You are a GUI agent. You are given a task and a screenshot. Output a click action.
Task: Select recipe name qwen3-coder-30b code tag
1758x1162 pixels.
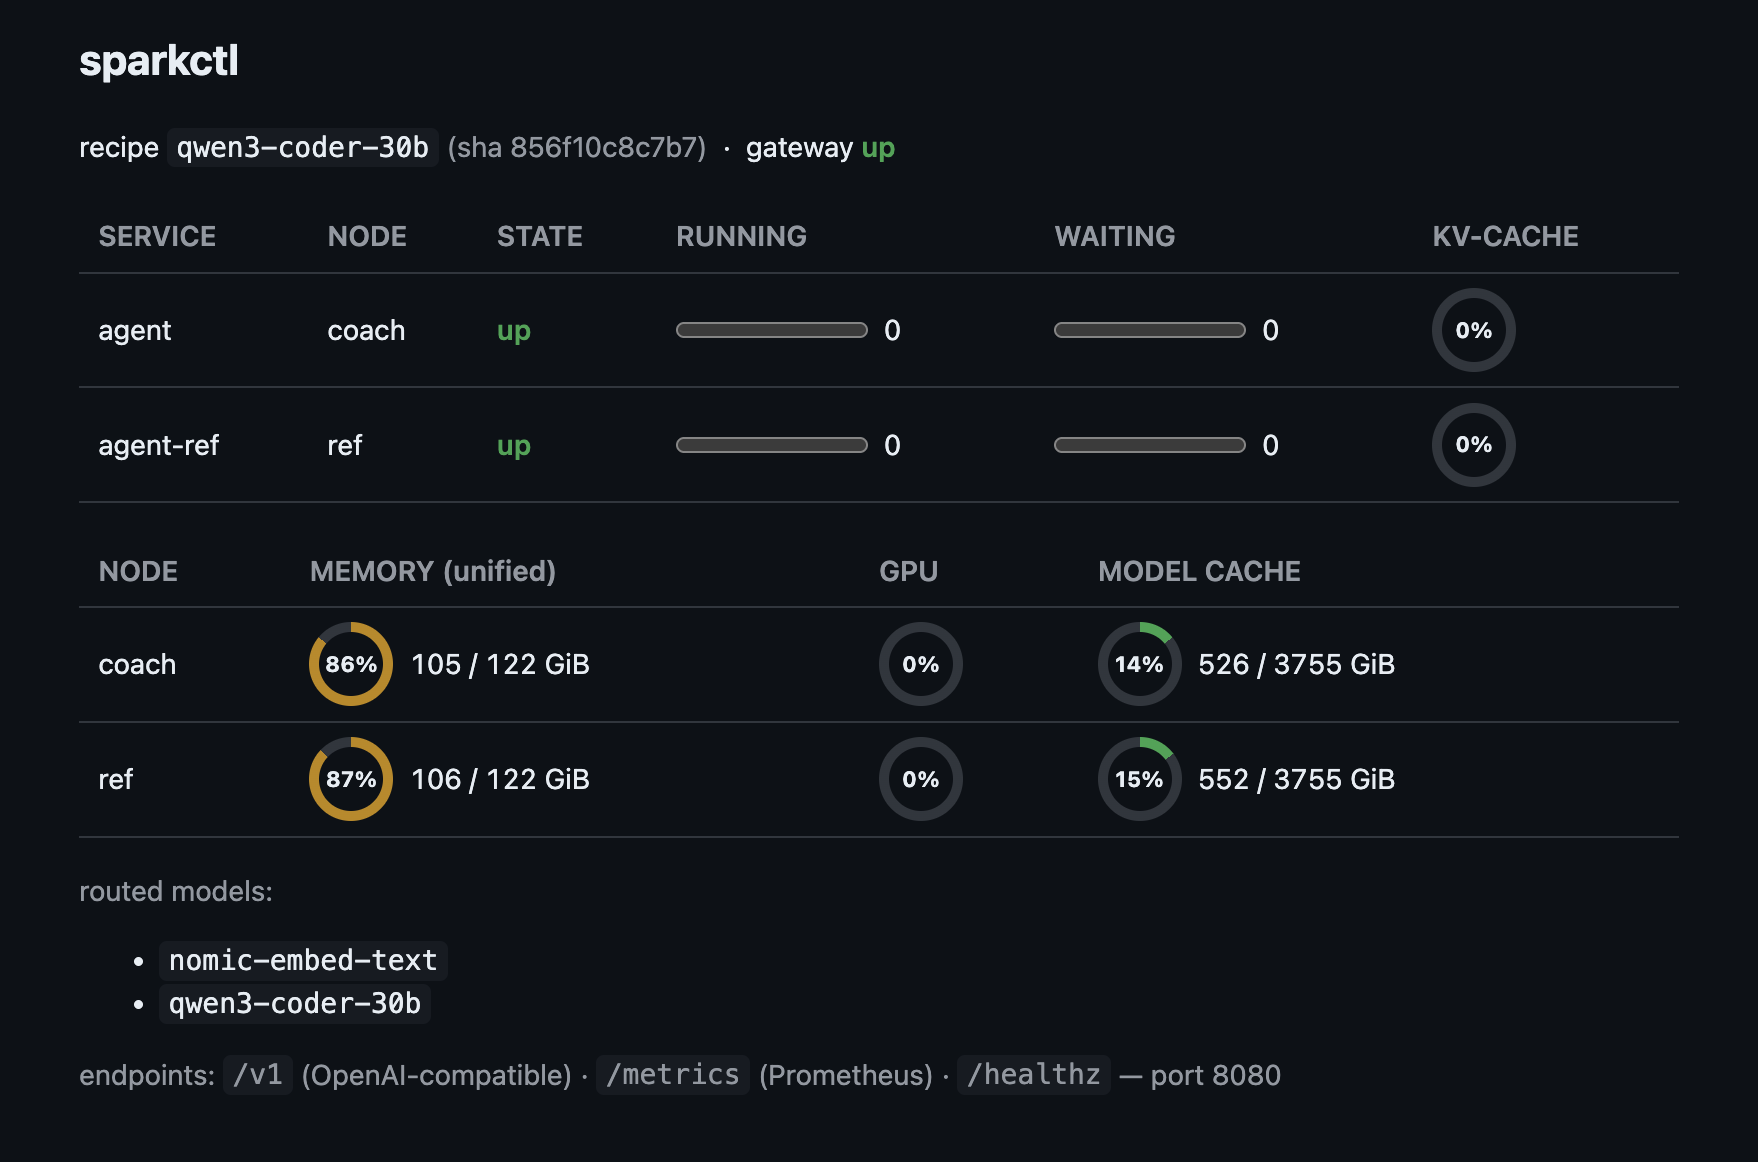[303, 148]
